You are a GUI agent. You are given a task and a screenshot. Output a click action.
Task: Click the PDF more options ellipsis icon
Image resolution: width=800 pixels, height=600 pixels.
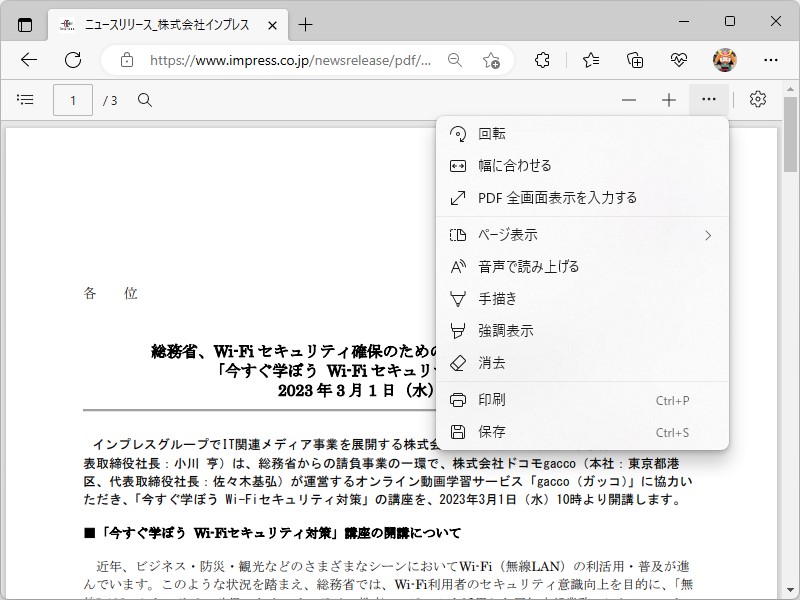(708, 99)
